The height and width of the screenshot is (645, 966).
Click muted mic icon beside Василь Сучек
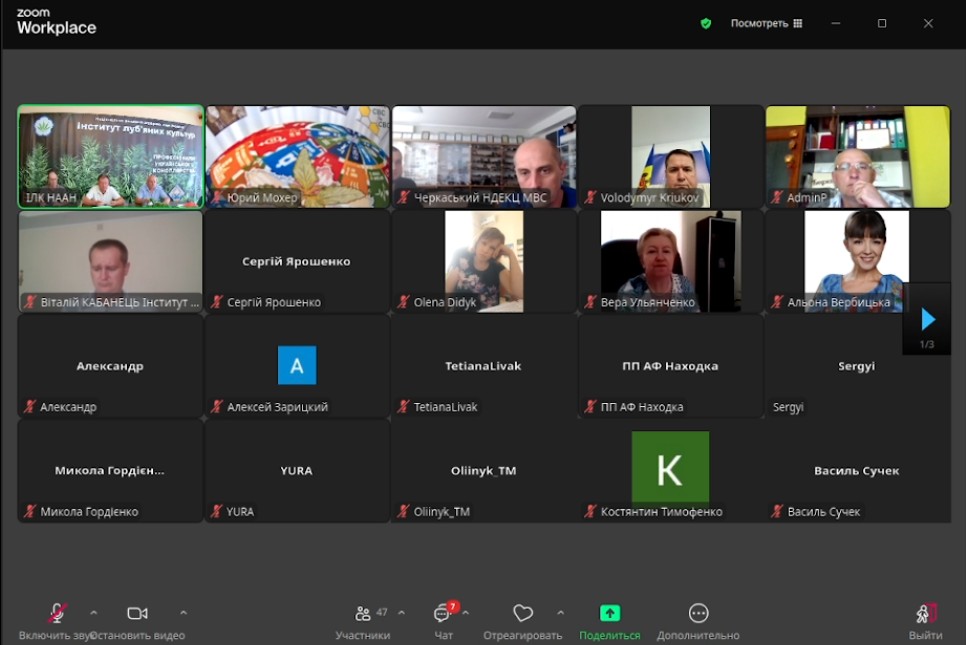[777, 511]
